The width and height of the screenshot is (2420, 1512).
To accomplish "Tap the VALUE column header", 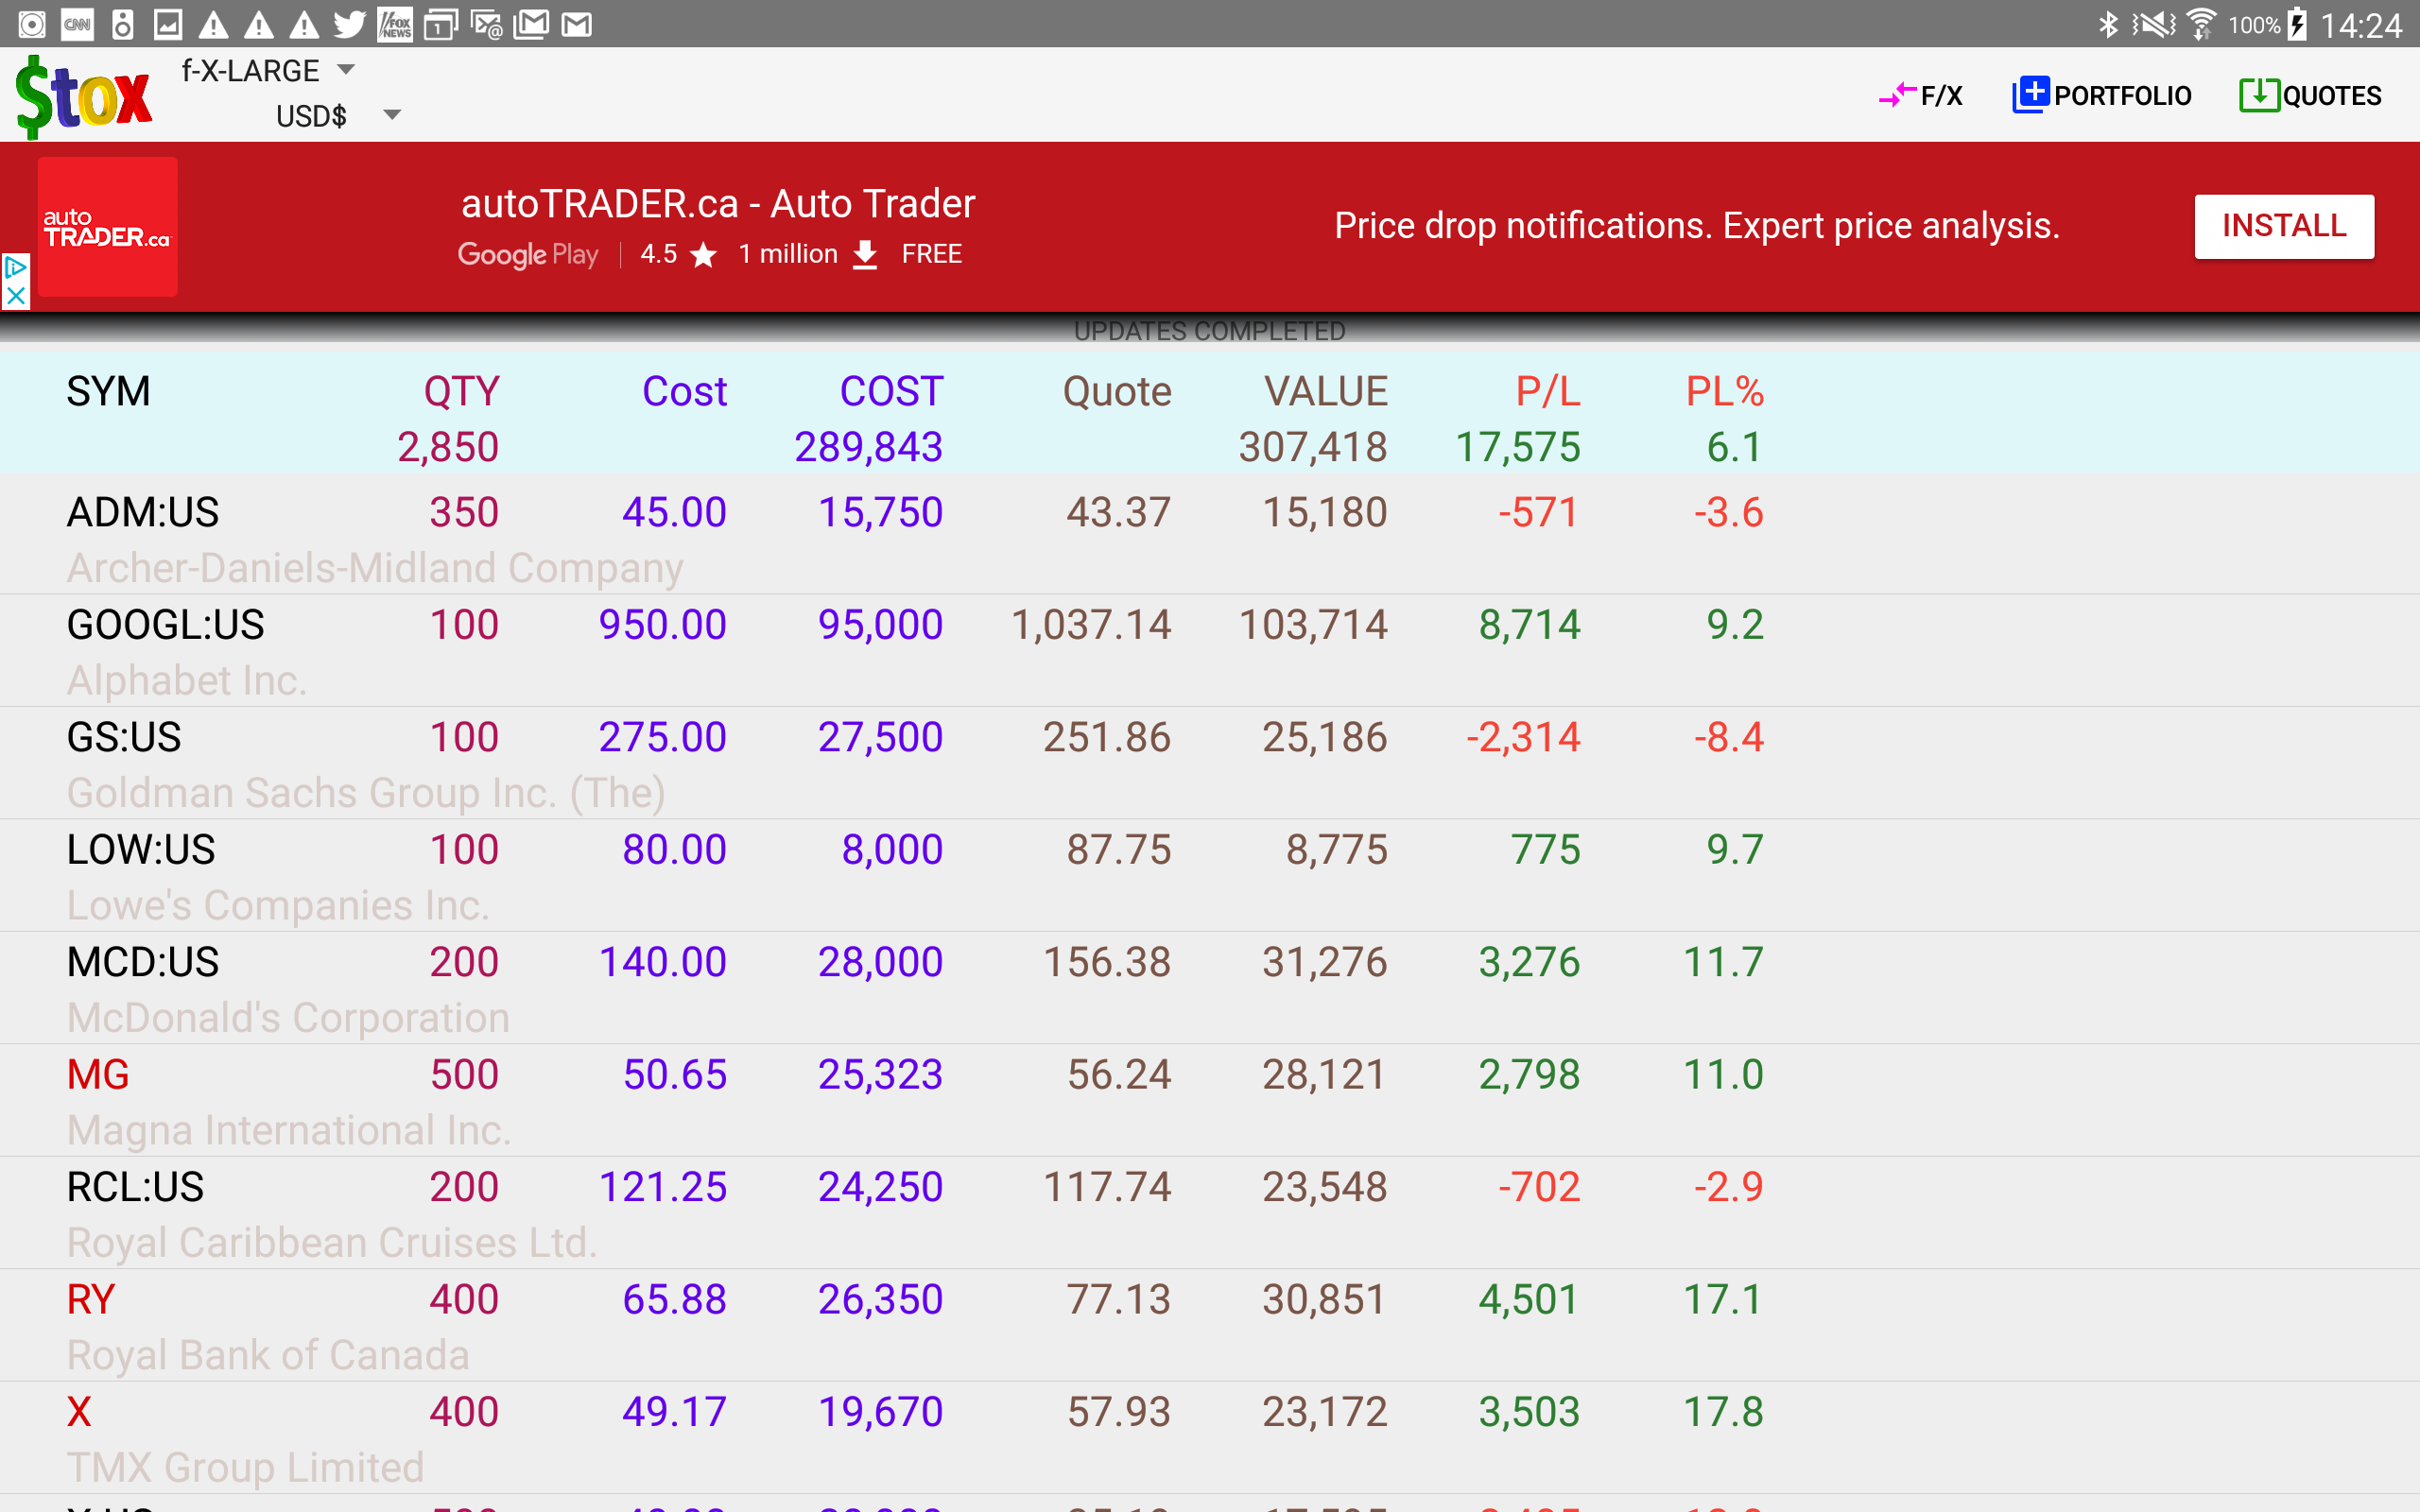I will [1325, 391].
